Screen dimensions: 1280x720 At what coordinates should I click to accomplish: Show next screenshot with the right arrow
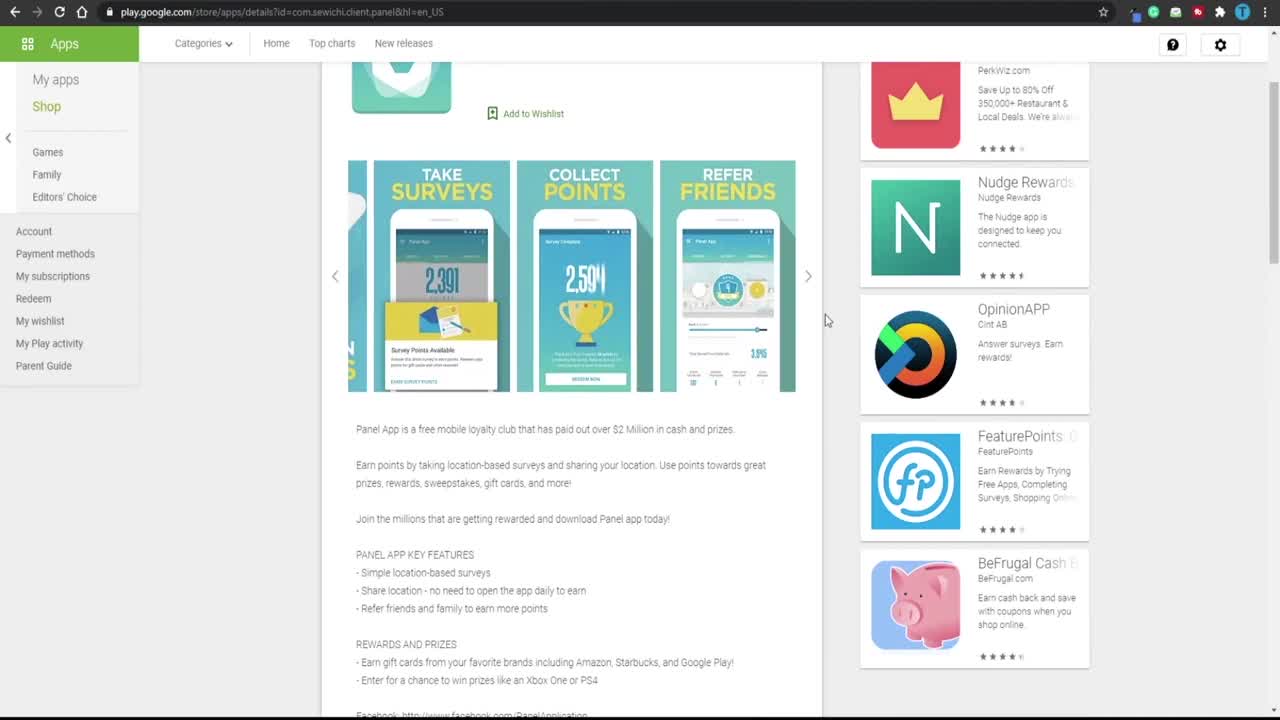tap(808, 276)
